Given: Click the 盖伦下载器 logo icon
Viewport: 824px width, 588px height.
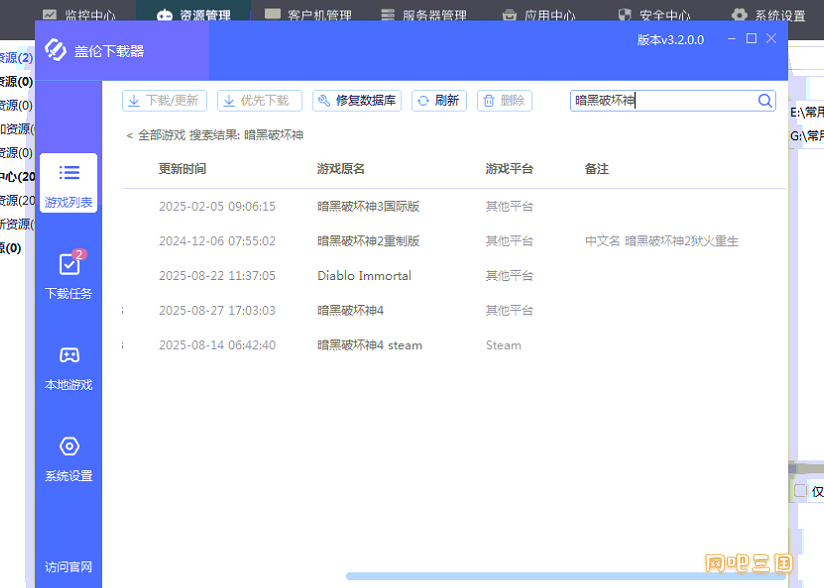Looking at the screenshot, I should coord(56,50).
